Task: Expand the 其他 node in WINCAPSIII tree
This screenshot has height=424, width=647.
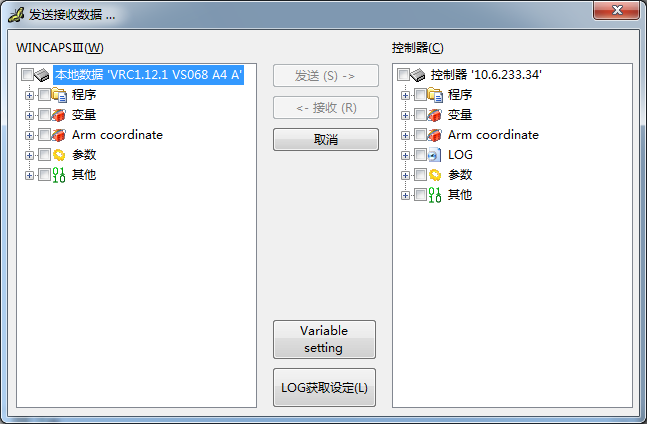Action: (29, 175)
